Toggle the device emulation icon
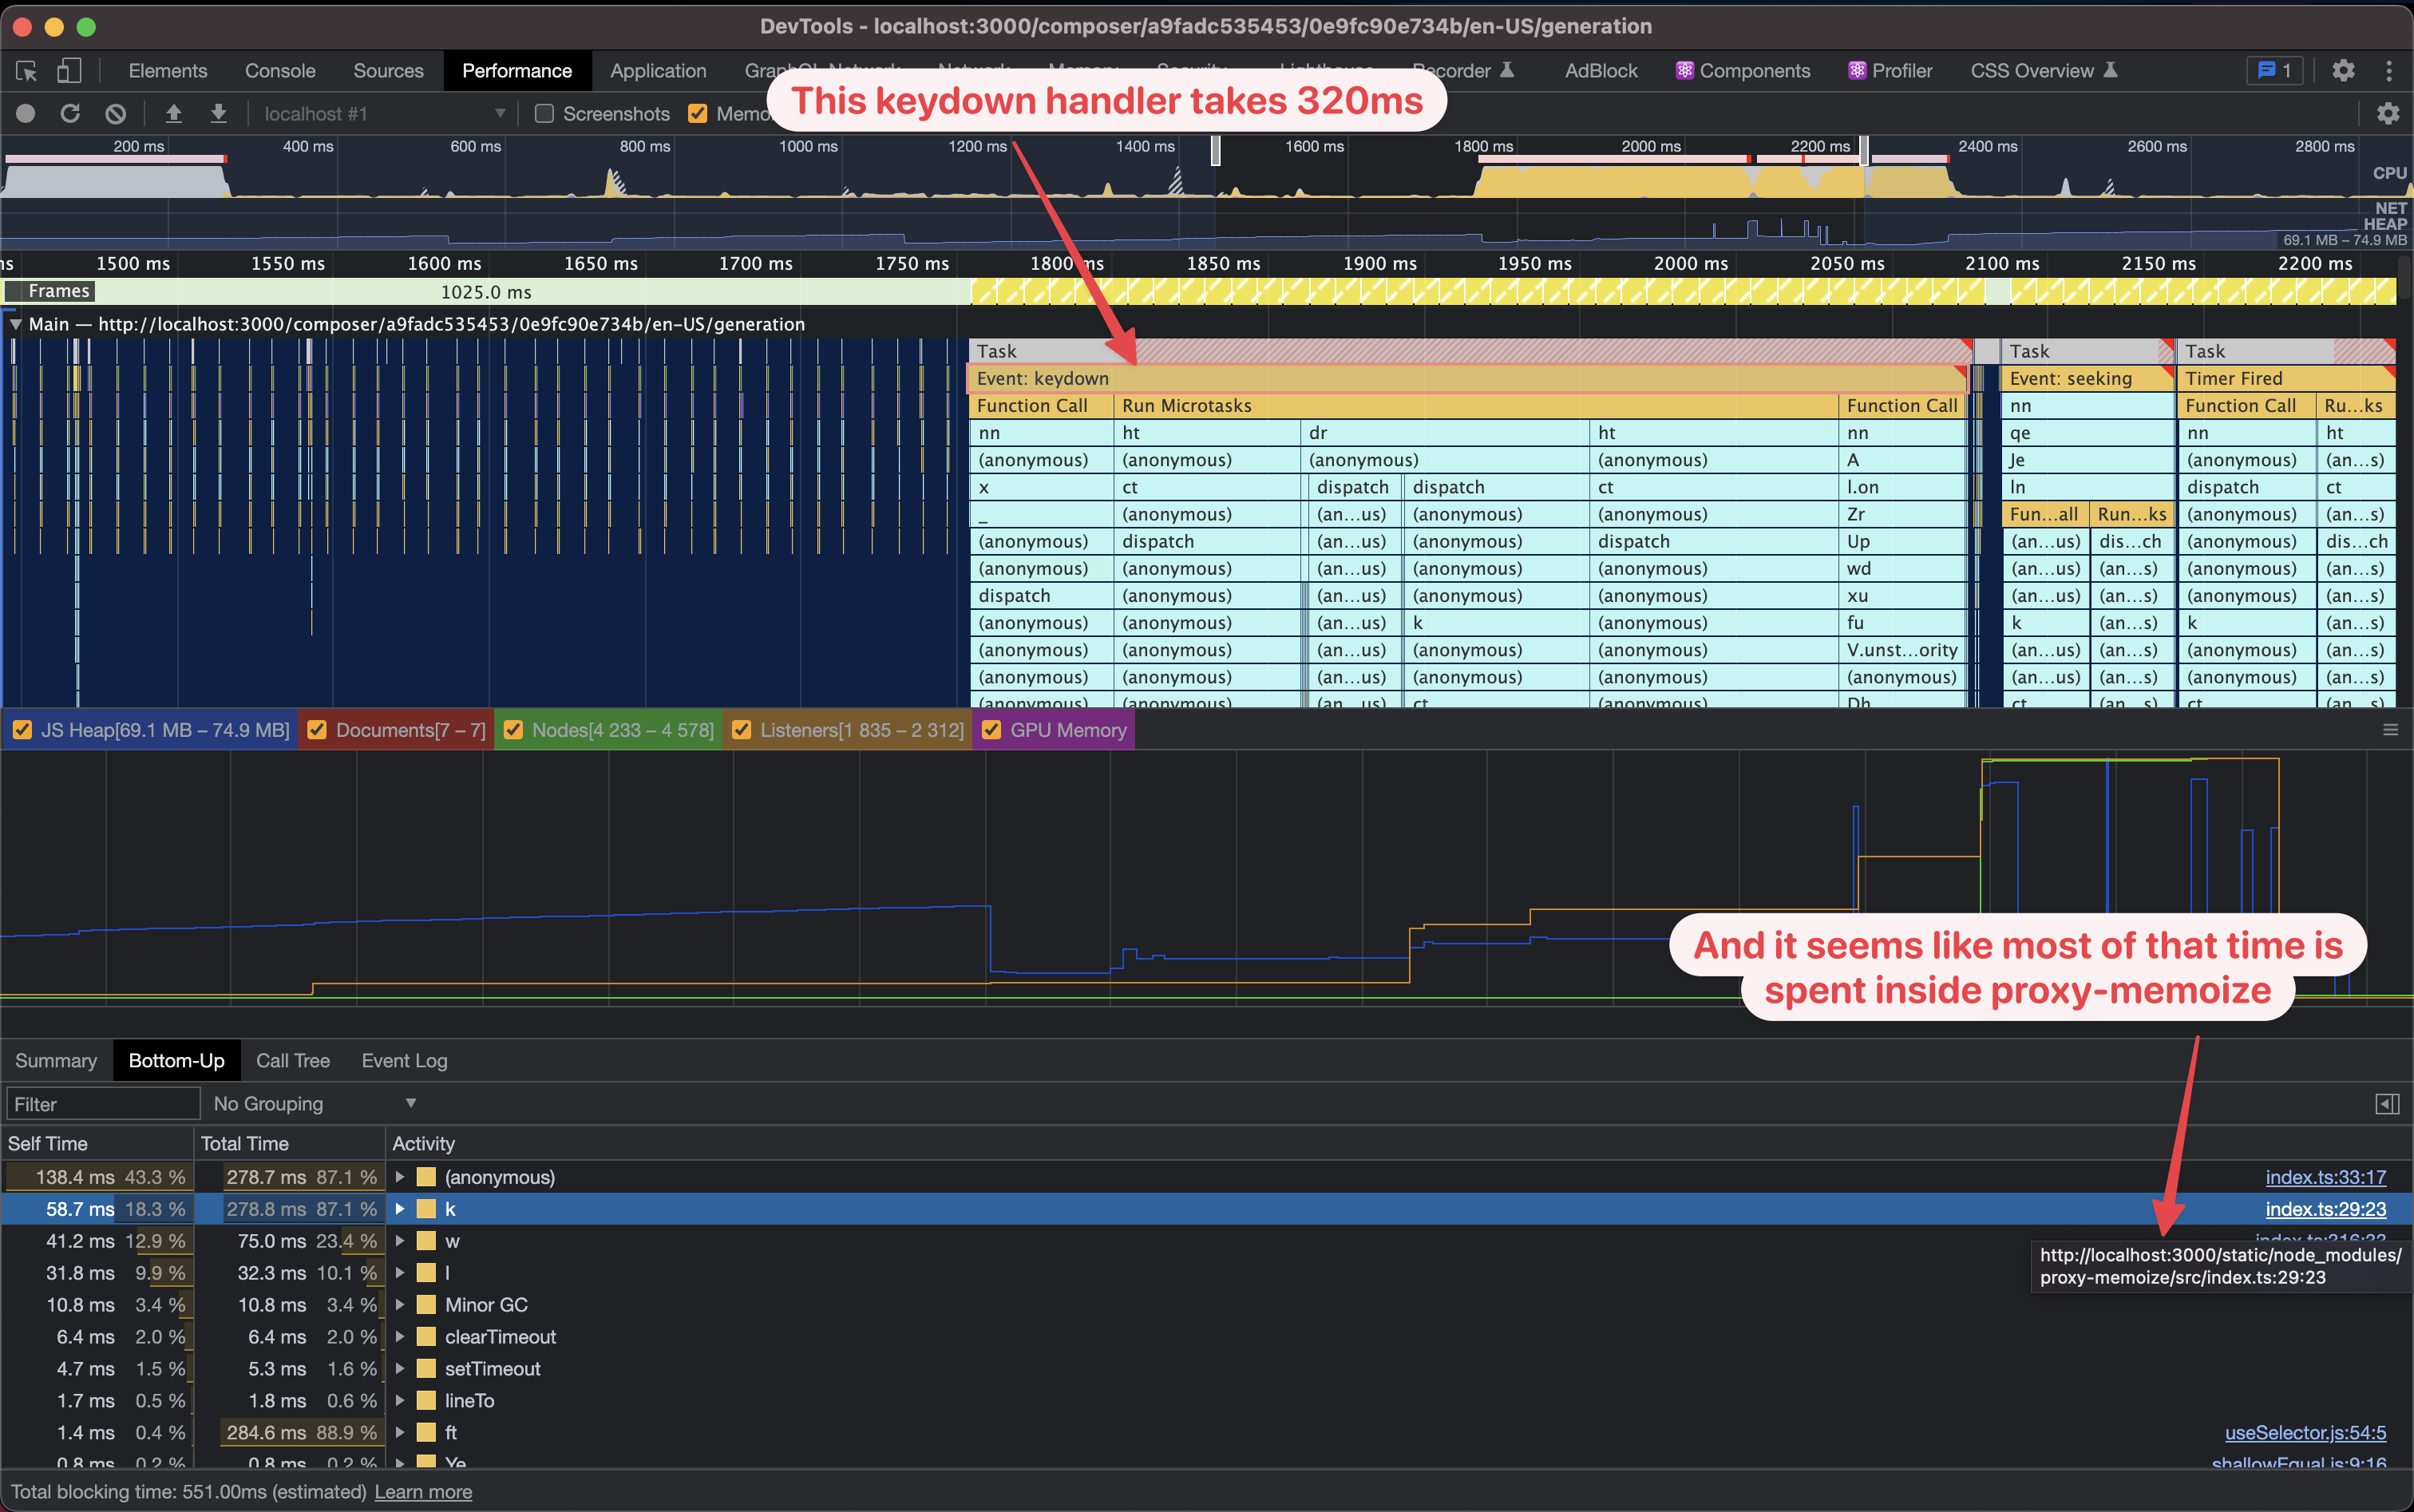 68,70
